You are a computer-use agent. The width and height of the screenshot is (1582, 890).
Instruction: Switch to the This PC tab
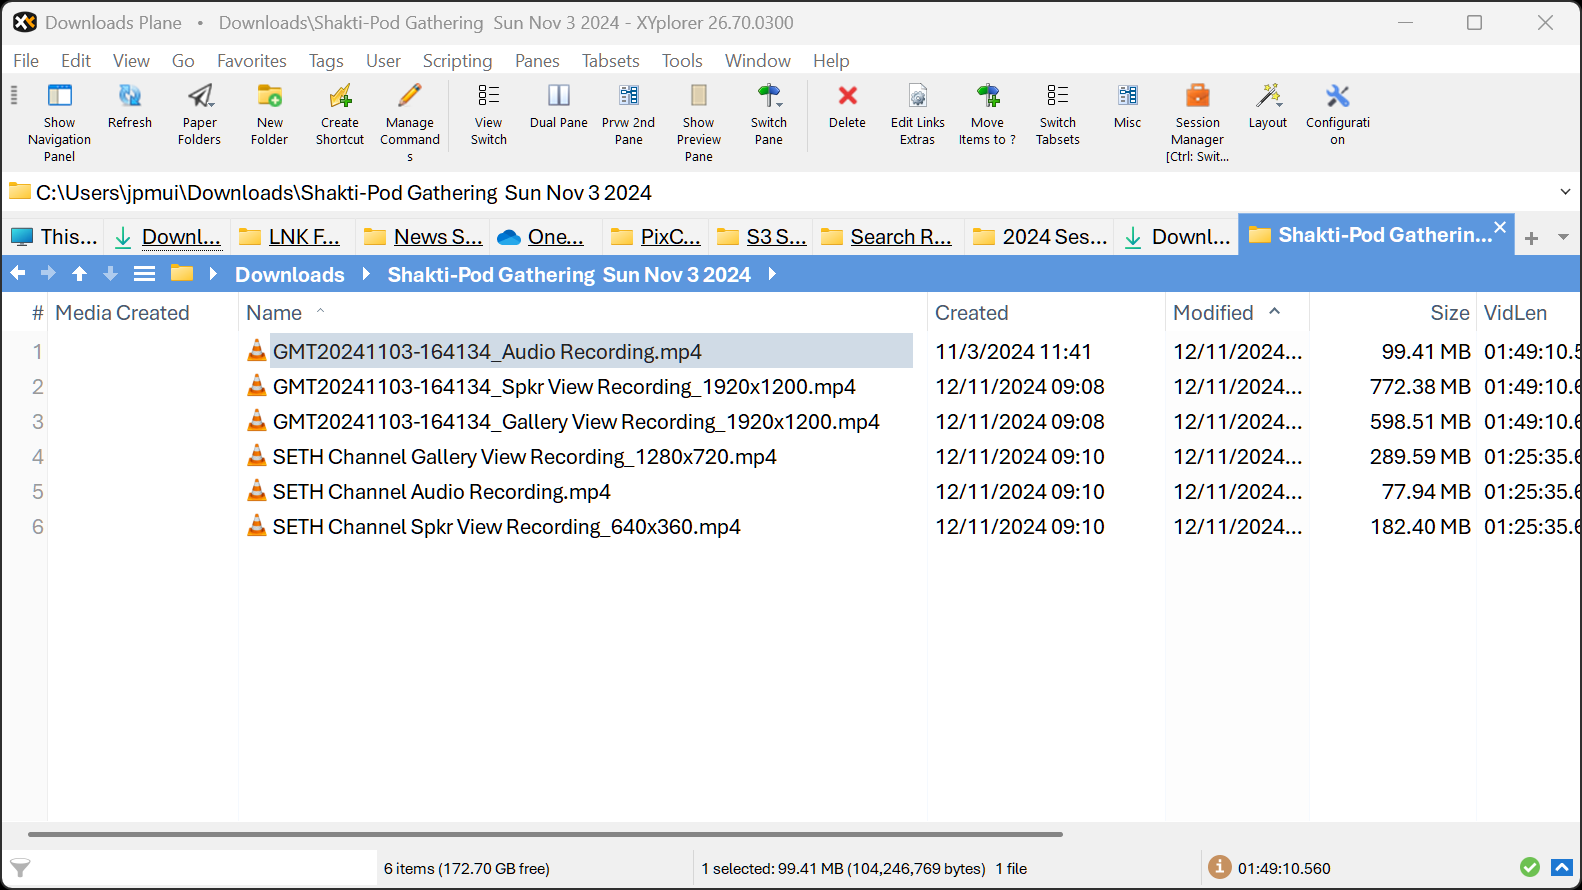click(54, 237)
